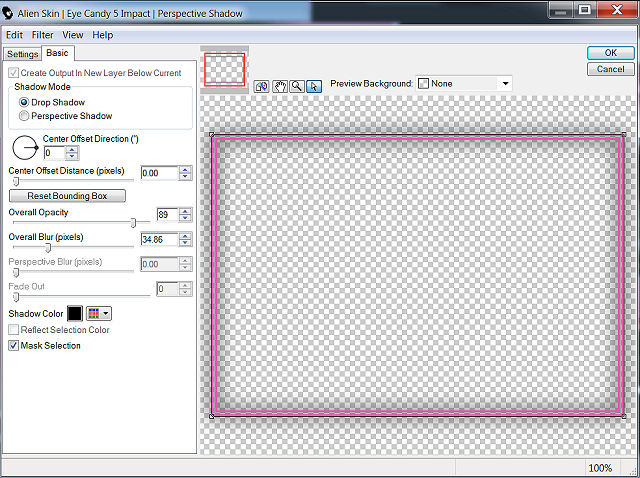Open the Help menu
Image resolution: width=640 pixels, height=478 pixels.
(102, 35)
